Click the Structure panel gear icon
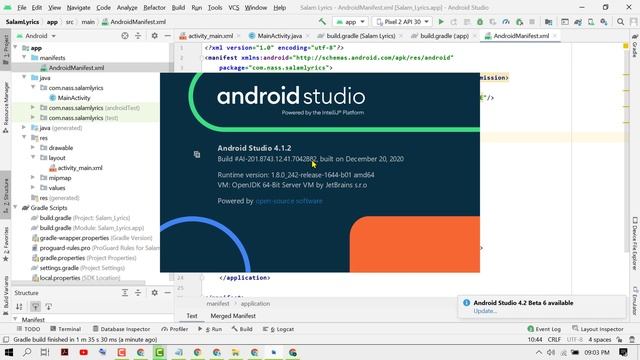640x360 pixels. (154, 293)
